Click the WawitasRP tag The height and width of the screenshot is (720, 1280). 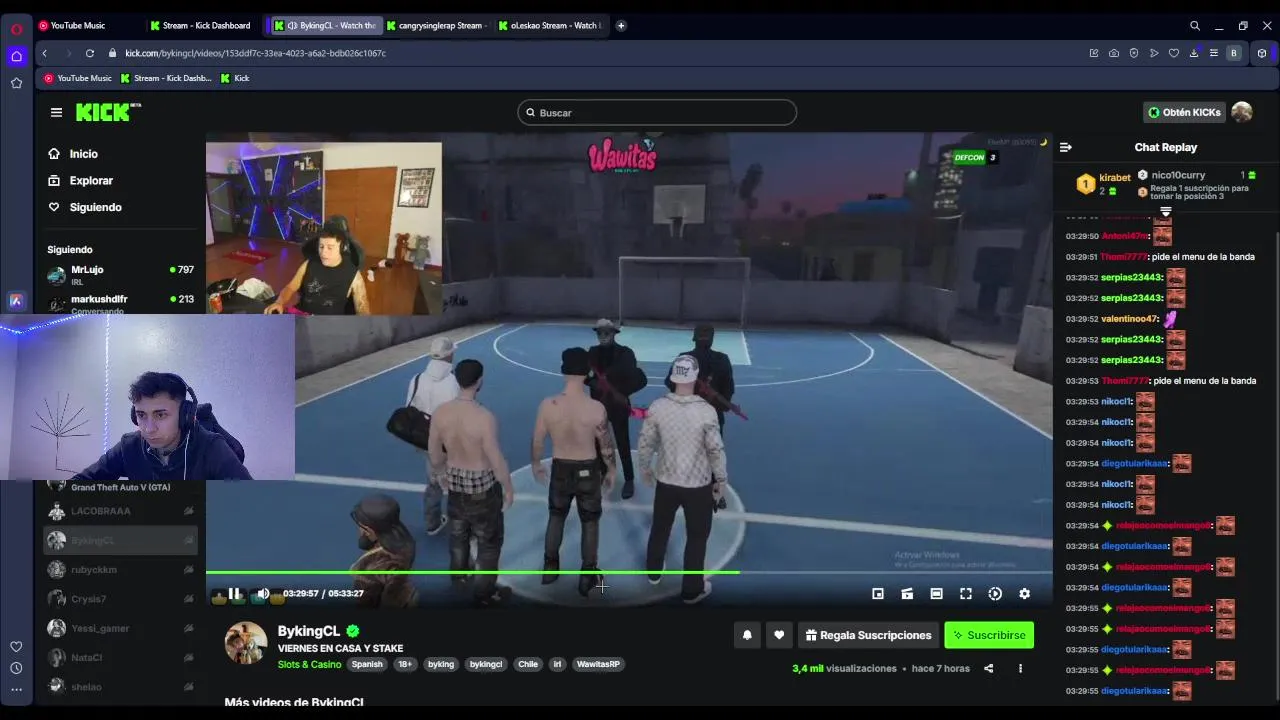pos(598,664)
